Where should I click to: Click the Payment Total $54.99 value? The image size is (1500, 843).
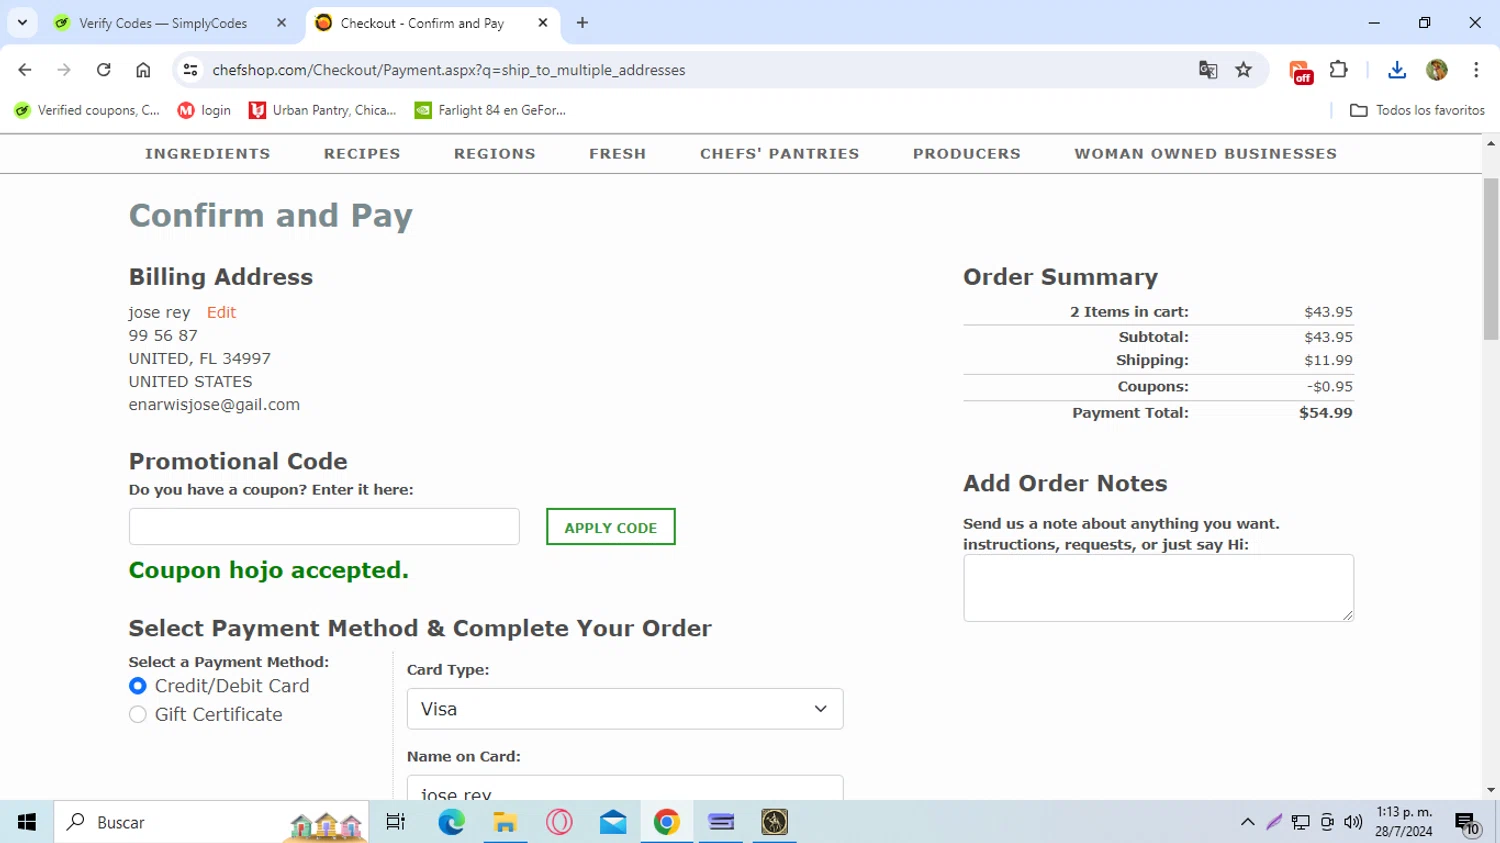1326,412
